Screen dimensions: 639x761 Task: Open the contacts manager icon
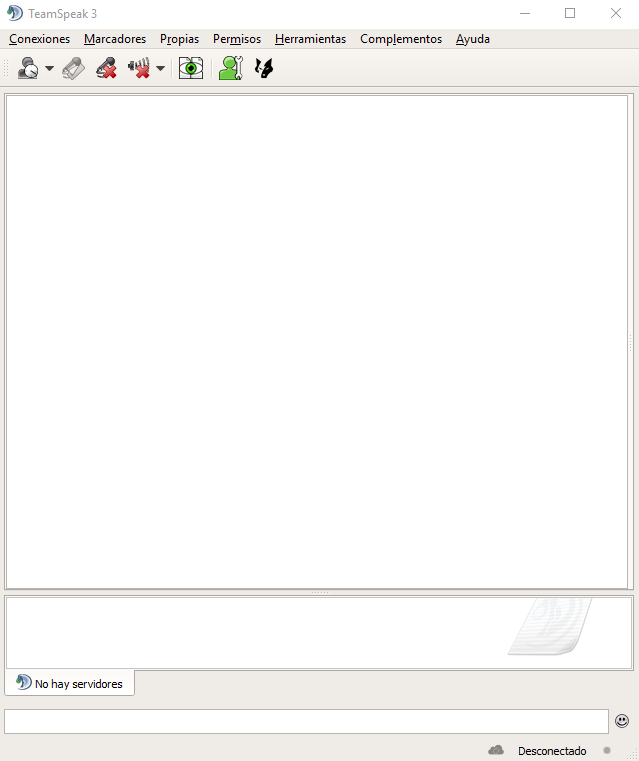tap(231, 68)
